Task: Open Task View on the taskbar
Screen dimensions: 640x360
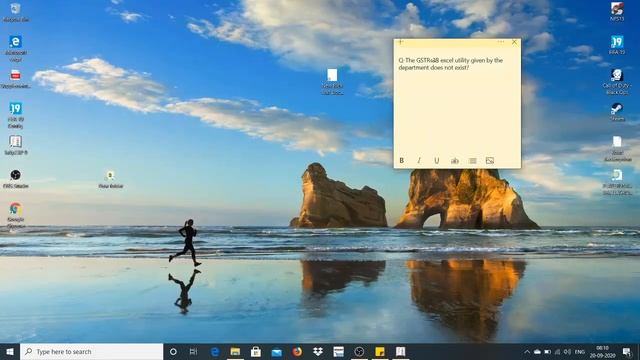Action: (193, 351)
